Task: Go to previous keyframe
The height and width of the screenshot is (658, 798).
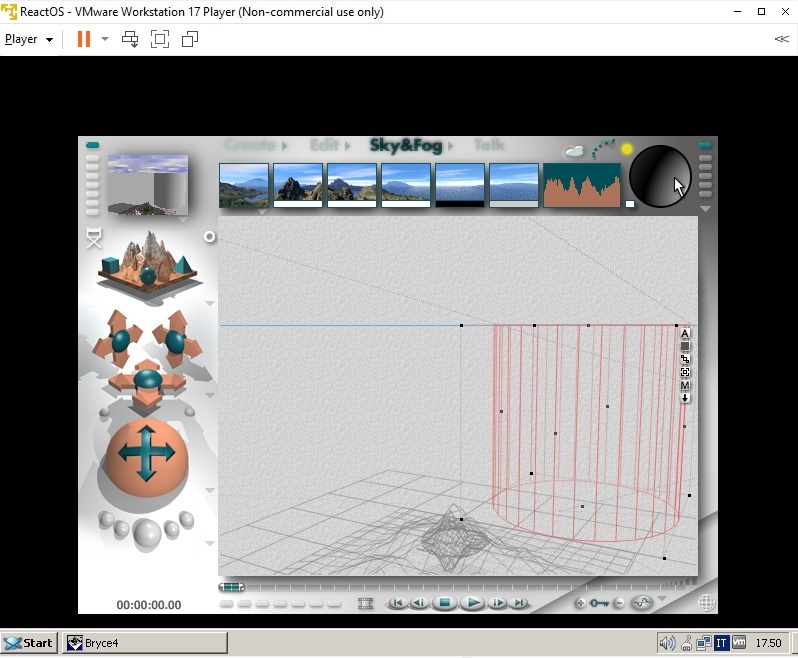Action: click(419, 603)
